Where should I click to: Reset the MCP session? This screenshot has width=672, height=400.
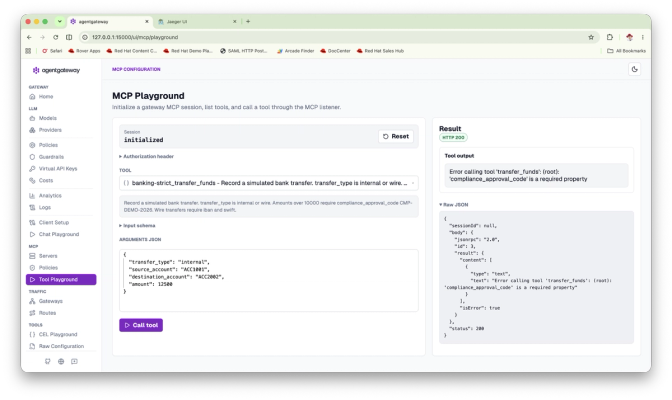click(x=396, y=136)
